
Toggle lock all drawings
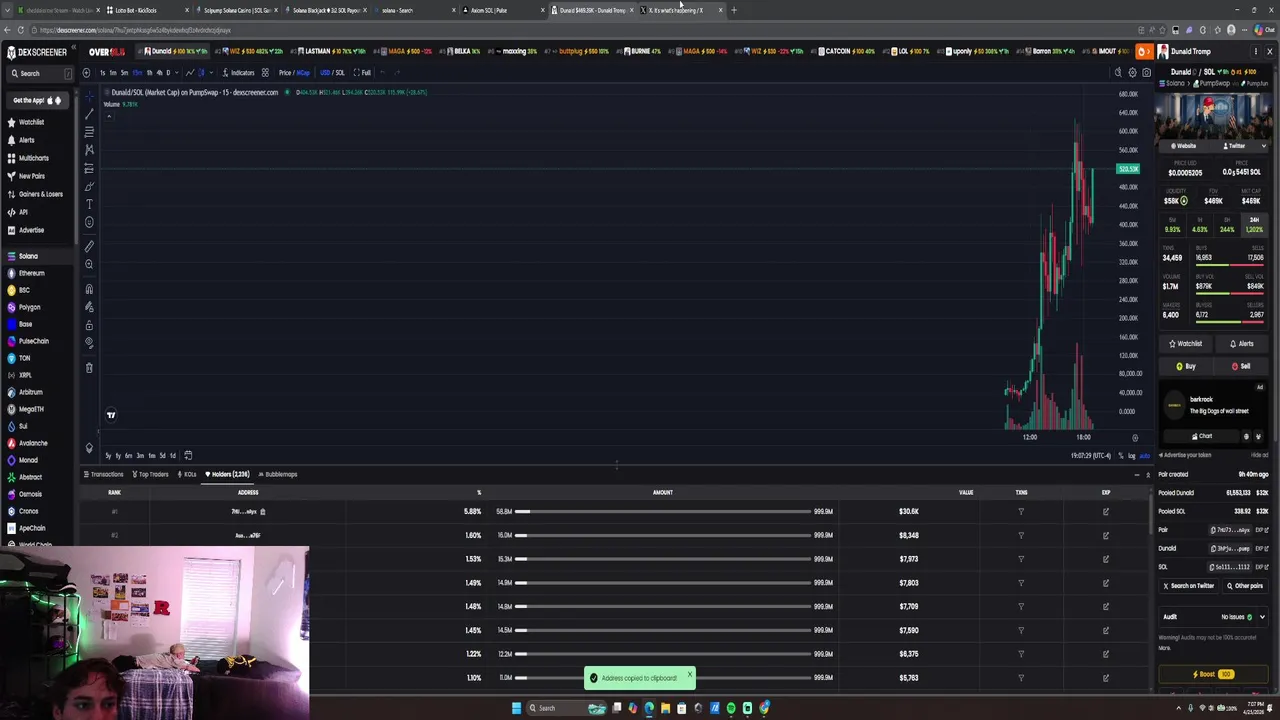pos(89,325)
